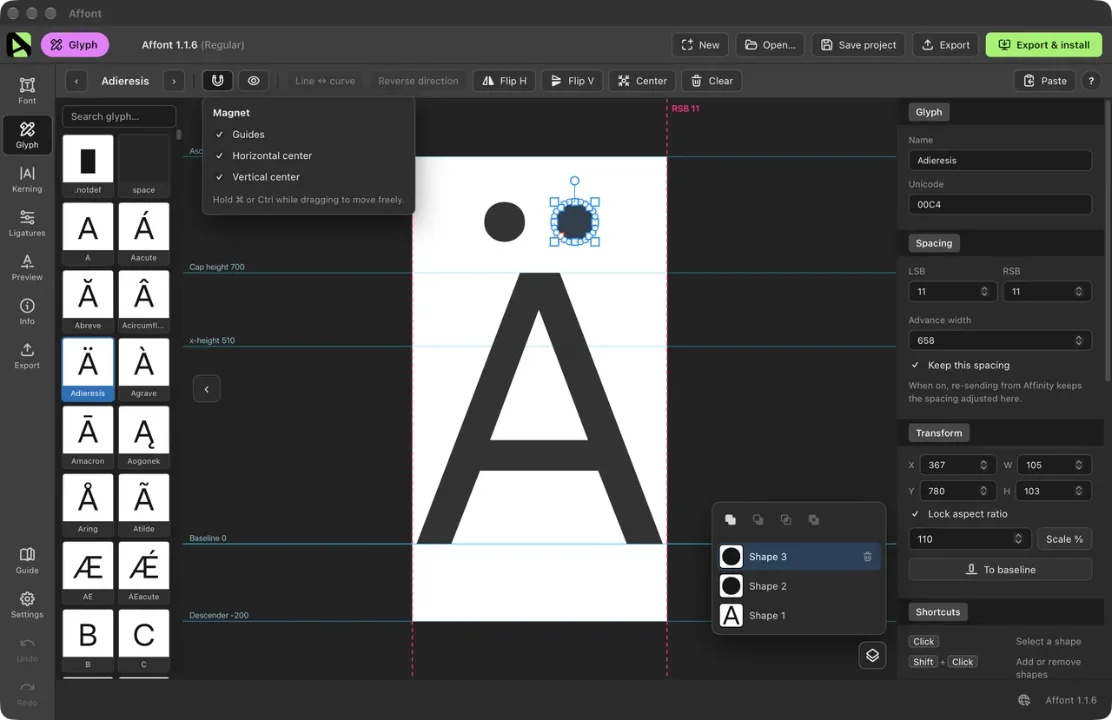
Task: Open the Ligatures section in sidebar
Action: (x=27, y=223)
